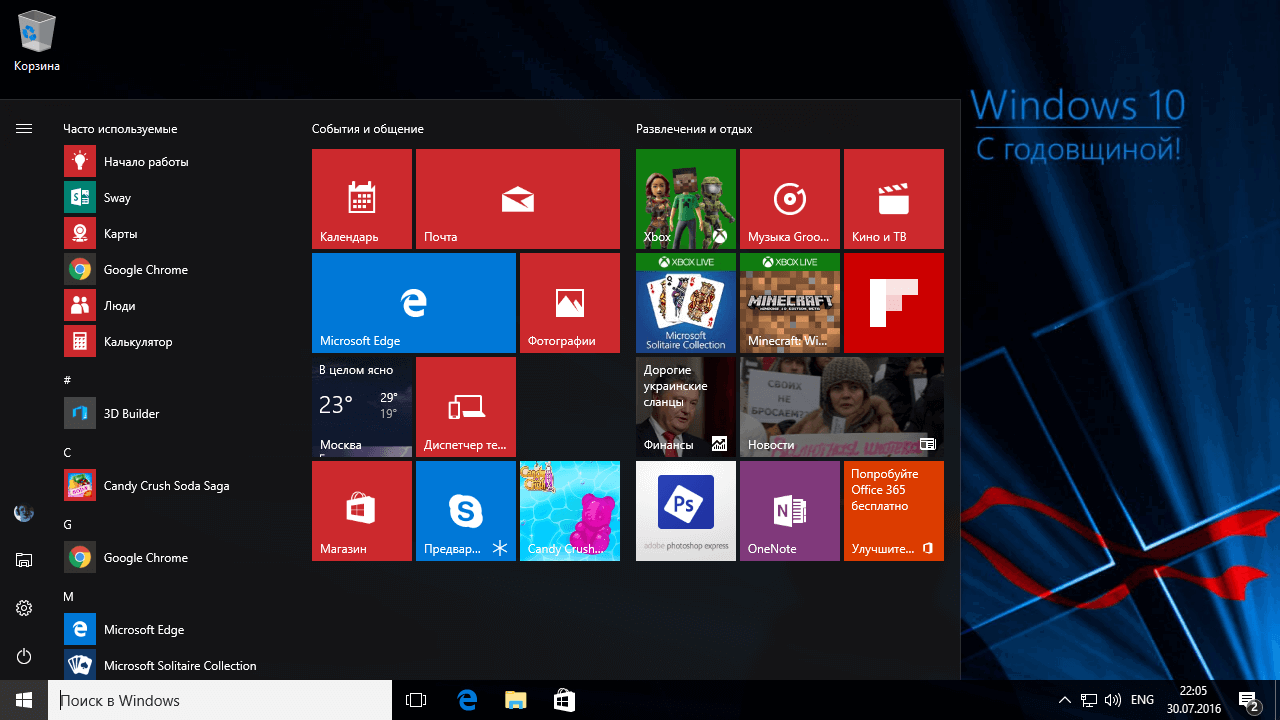Open the Xbox tile
Screen dimensions: 1280x720
[x=685, y=199]
